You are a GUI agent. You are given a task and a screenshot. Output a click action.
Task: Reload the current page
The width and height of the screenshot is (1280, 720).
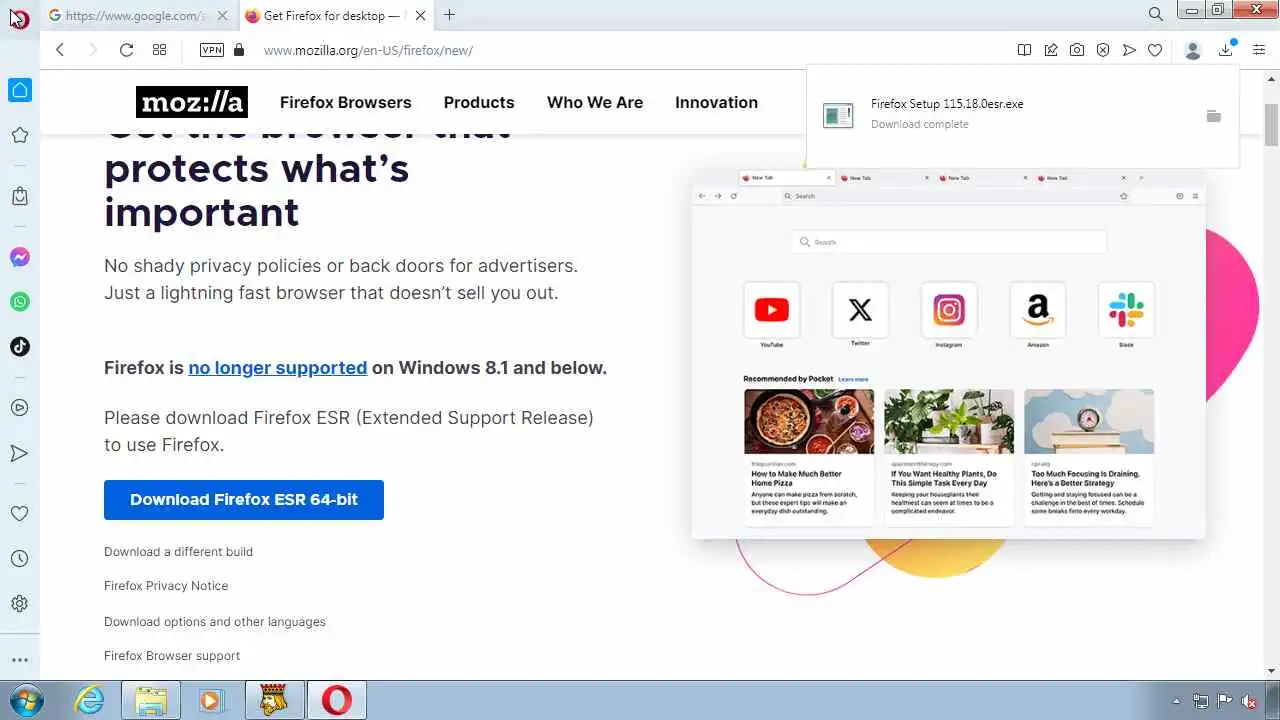pos(126,50)
